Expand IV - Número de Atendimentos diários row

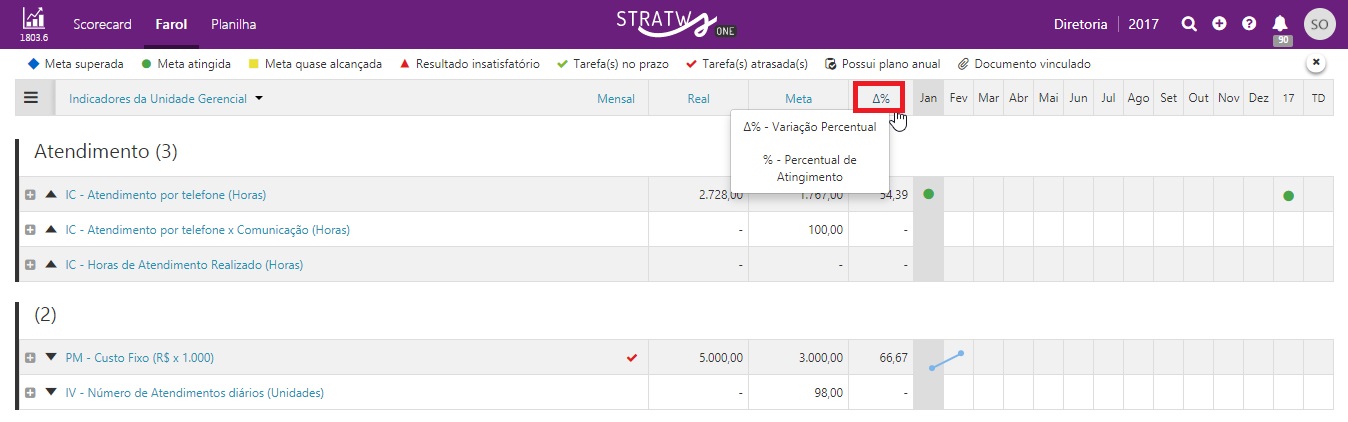point(30,393)
